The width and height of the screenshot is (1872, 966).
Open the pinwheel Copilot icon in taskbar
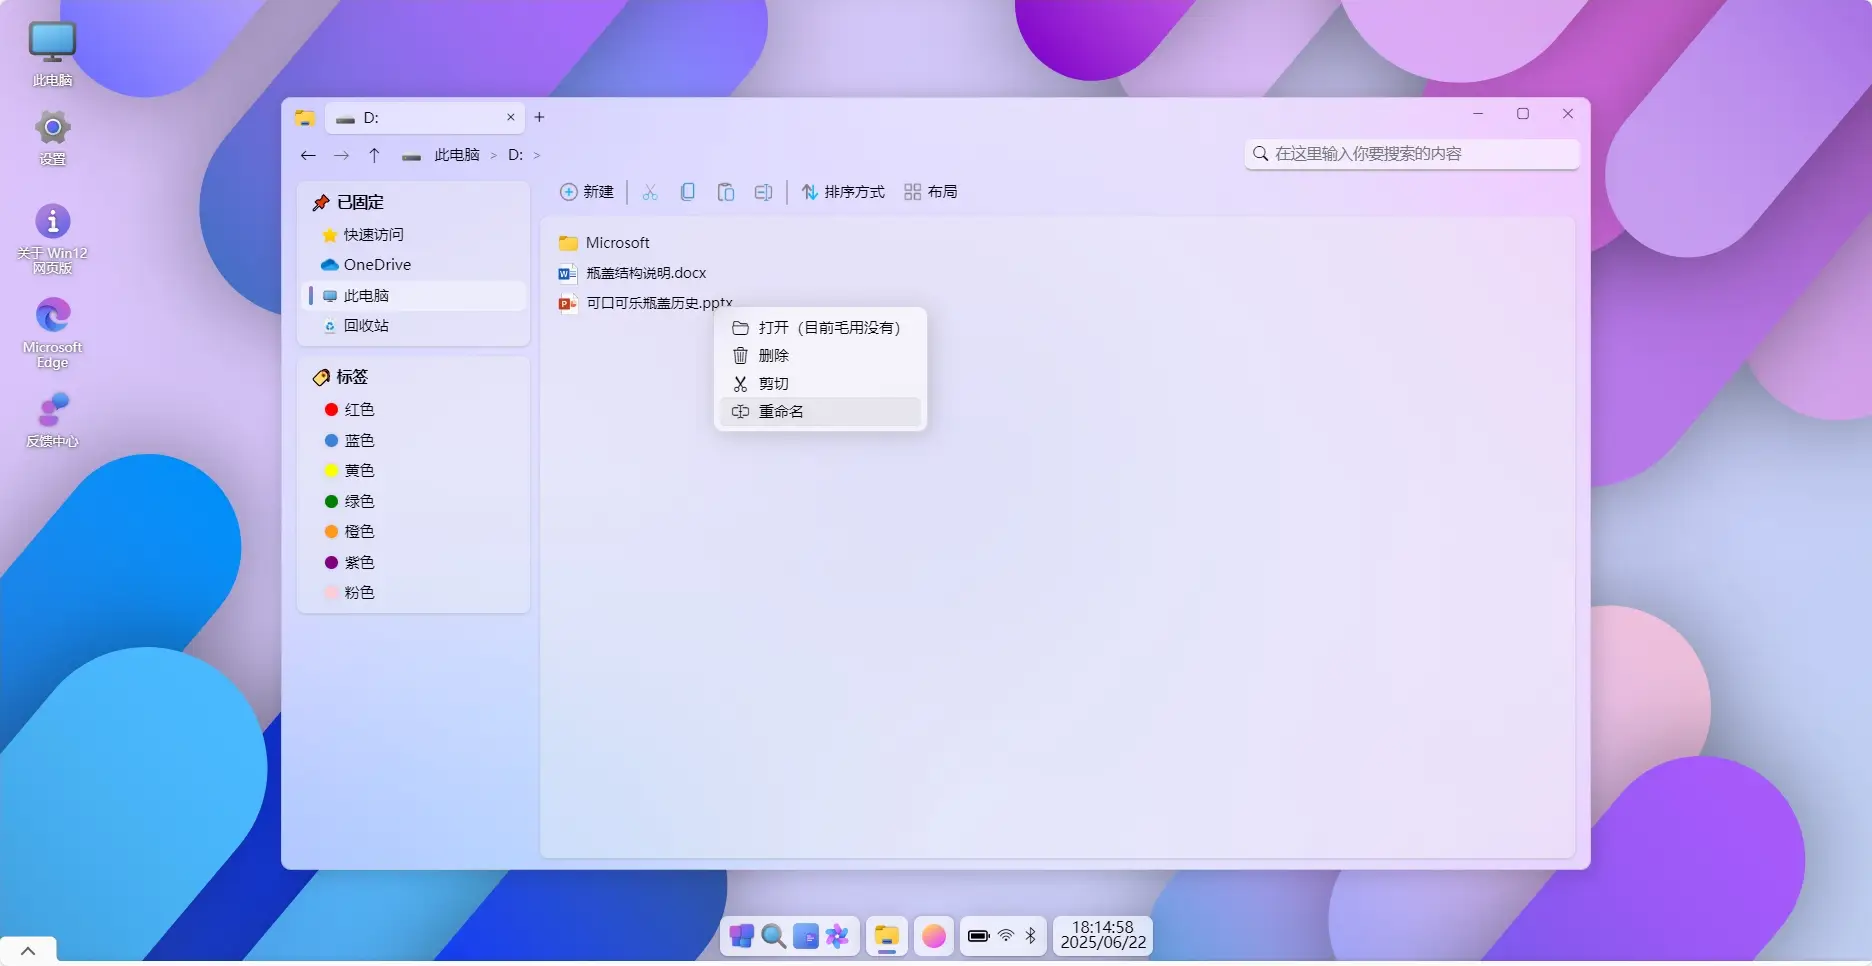pos(837,936)
